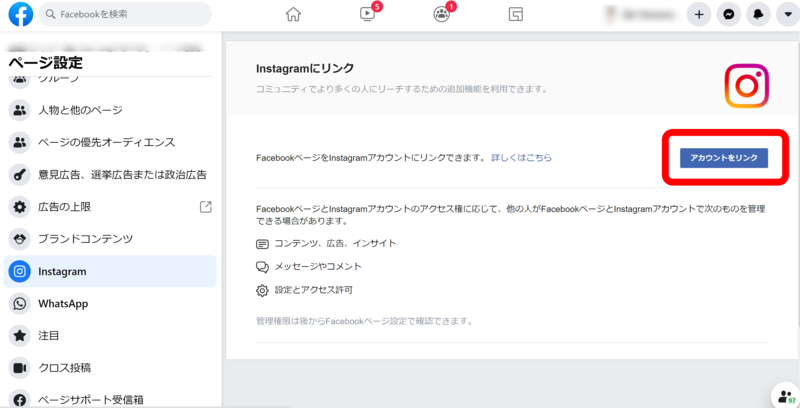Click the handshake icon for ブランドコンテンツ
The height and width of the screenshot is (408, 800).
click(20, 239)
